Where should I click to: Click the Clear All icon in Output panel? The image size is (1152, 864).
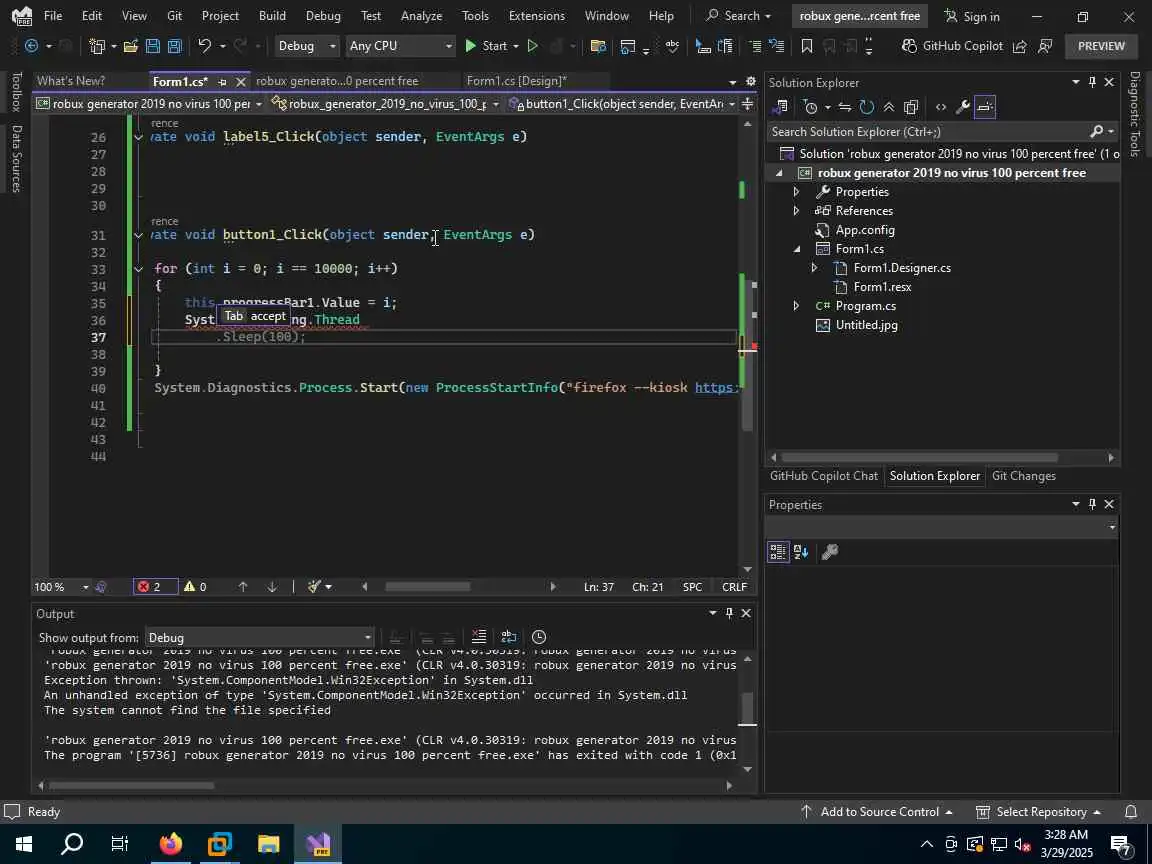(x=479, y=637)
